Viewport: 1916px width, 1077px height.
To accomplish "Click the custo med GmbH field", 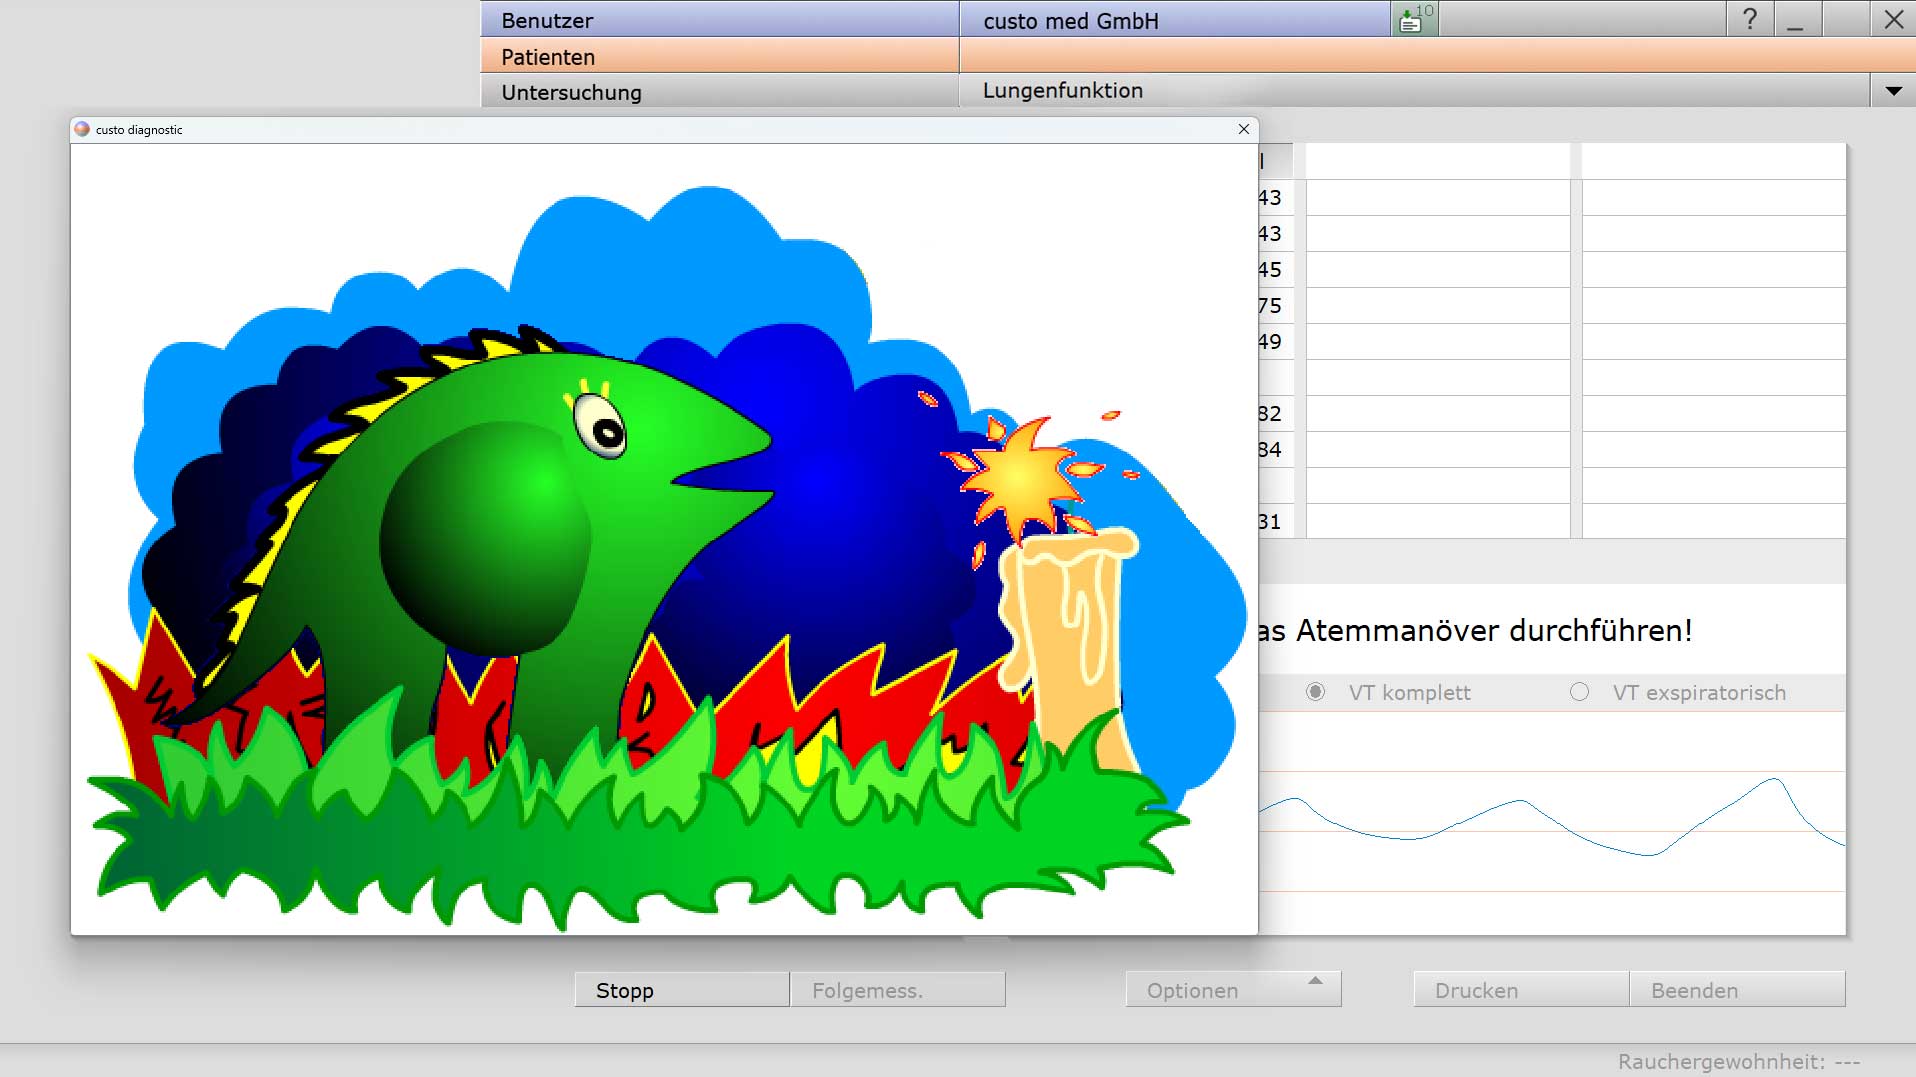I will point(1175,20).
